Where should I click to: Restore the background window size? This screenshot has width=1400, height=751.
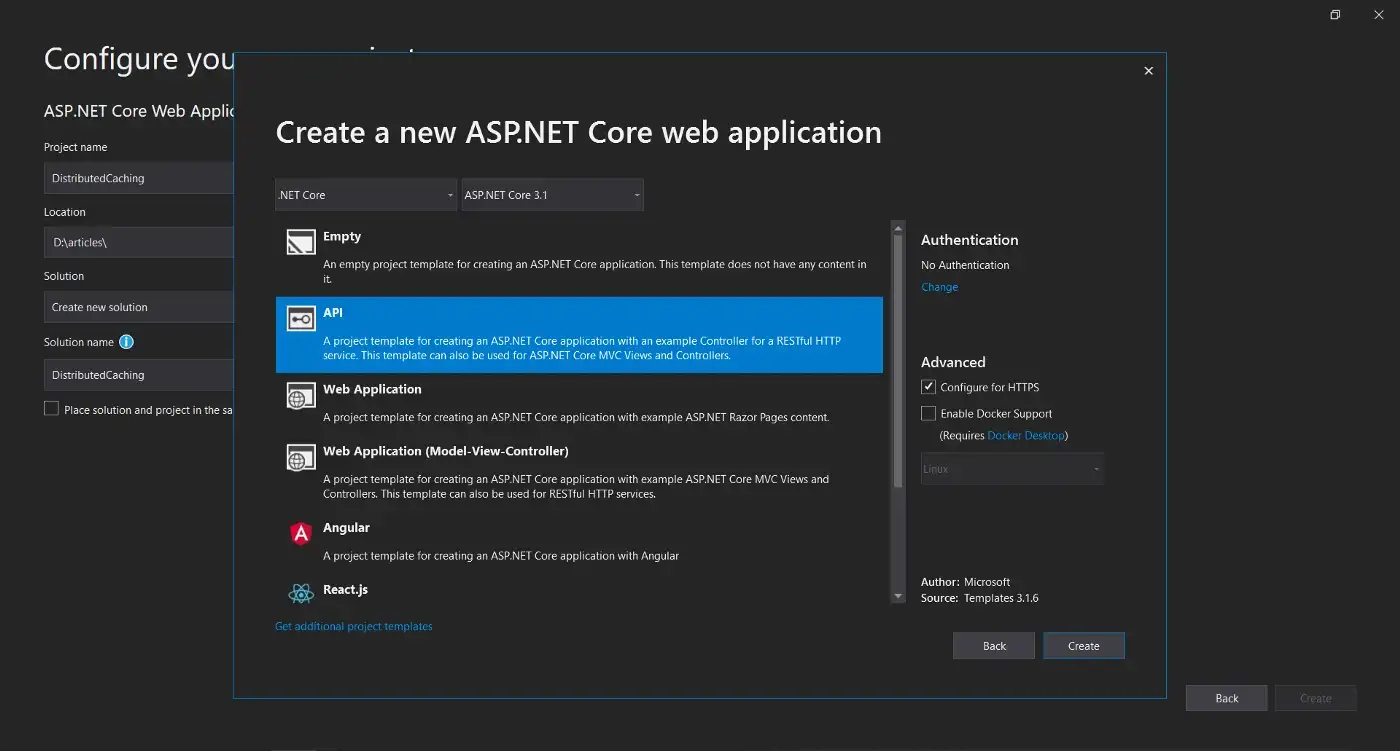(x=1335, y=15)
